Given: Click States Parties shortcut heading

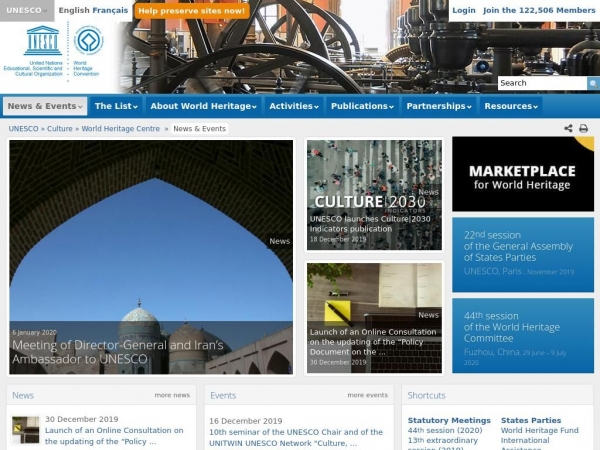Looking at the screenshot, I should (x=531, y=421).
